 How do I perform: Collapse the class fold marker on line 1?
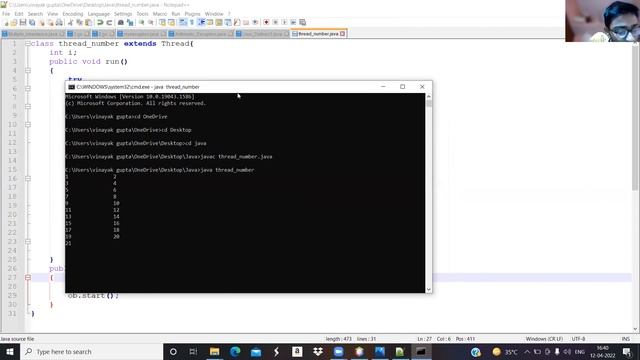(28, 44)
